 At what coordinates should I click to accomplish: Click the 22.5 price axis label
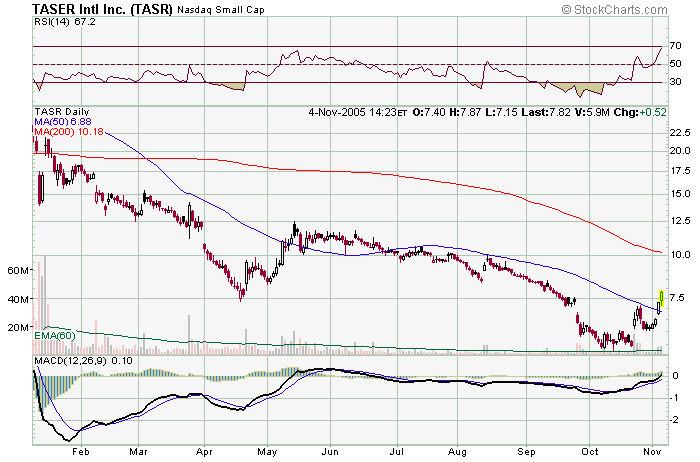point(680,133)
